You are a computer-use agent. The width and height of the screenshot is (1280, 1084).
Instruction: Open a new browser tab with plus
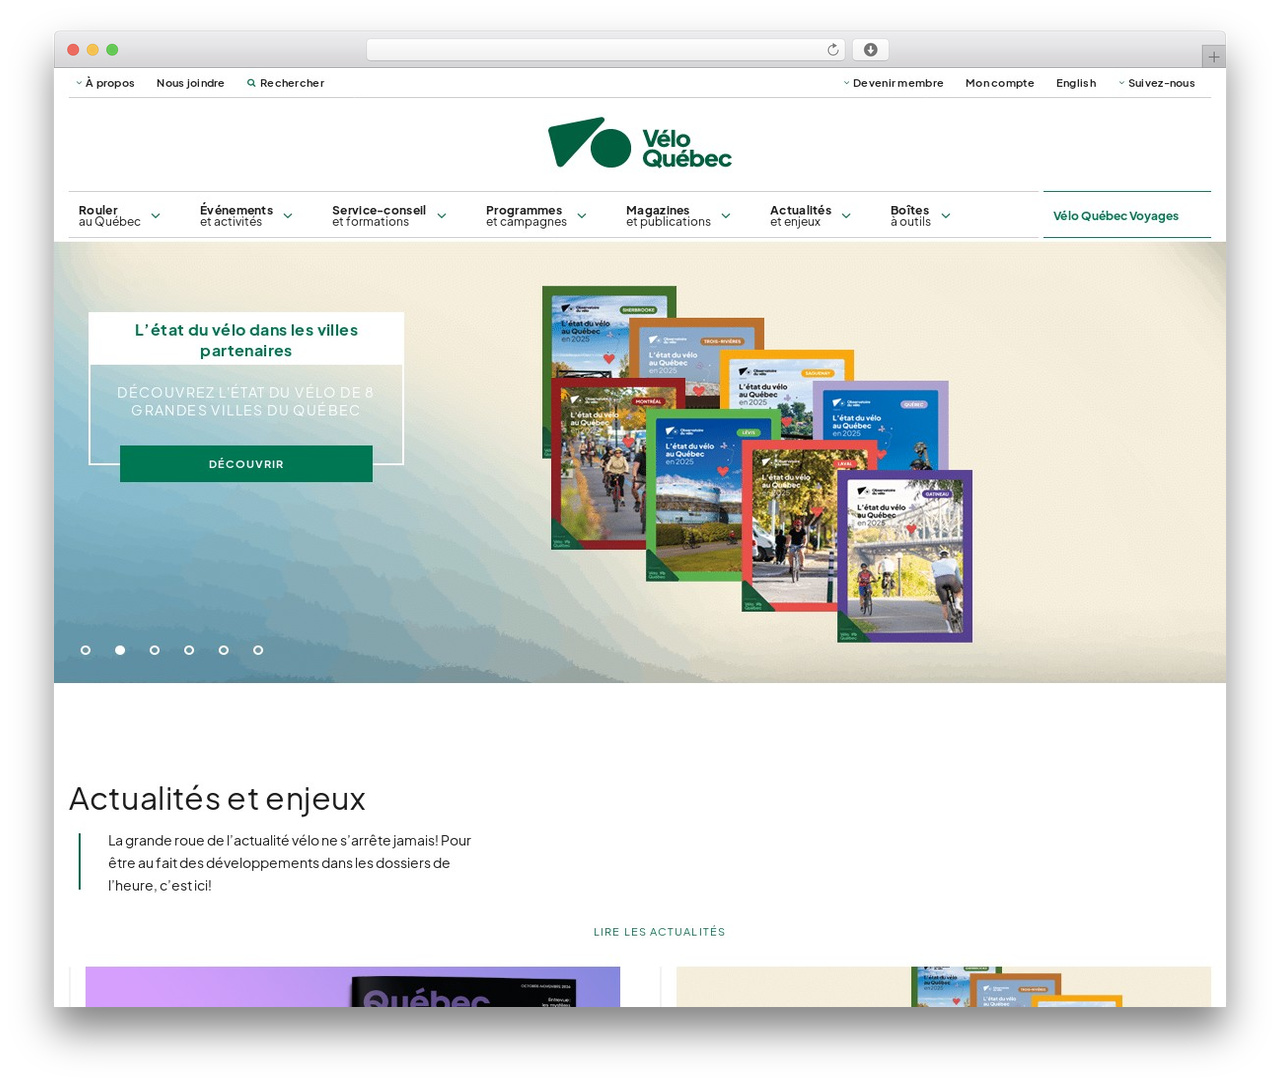[1213, 57]
